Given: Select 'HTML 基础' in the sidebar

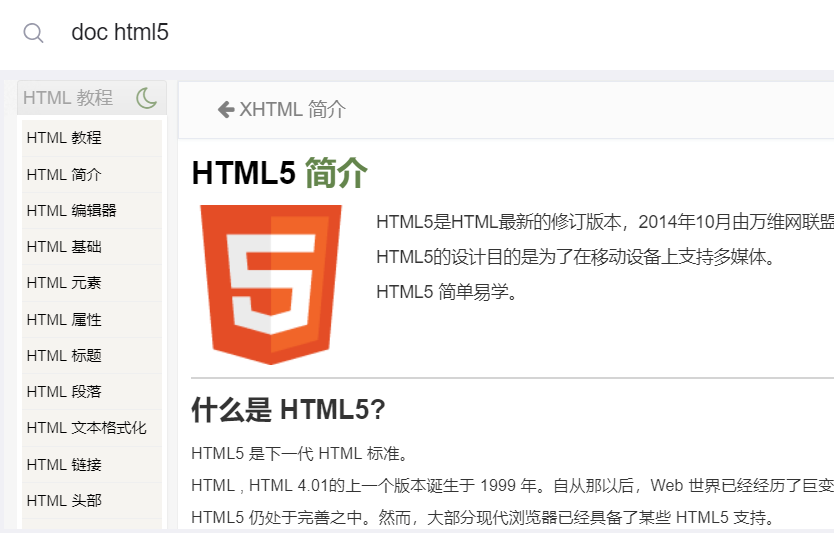Looking at the screenshot, I should pyautogui.click(x=91, y=247).
